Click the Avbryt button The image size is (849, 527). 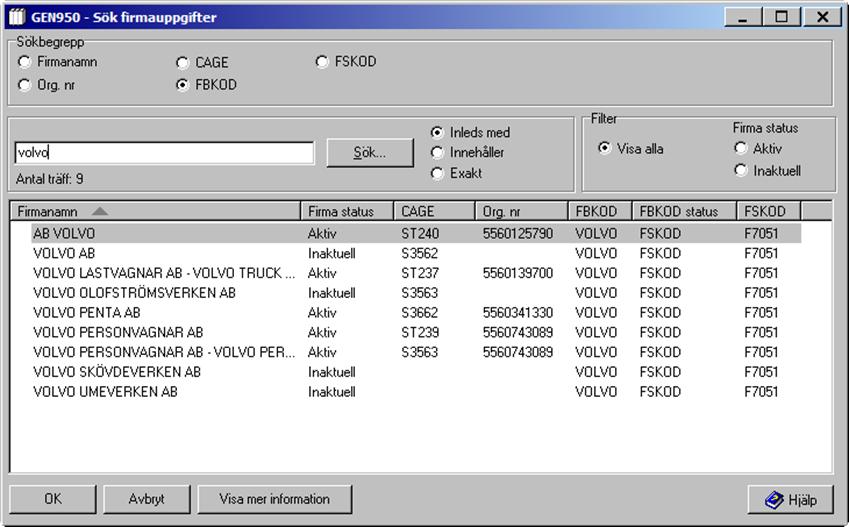tap(147, 499)
